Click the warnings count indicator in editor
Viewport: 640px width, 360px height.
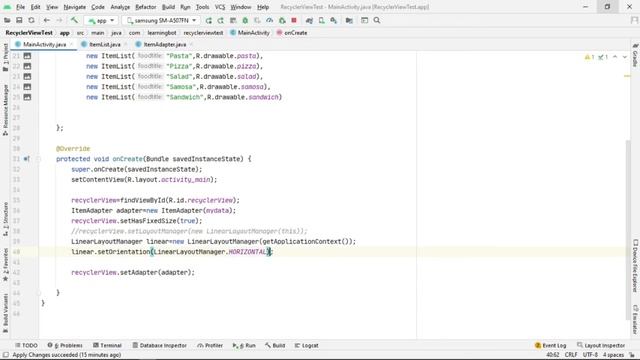[589, 57]
